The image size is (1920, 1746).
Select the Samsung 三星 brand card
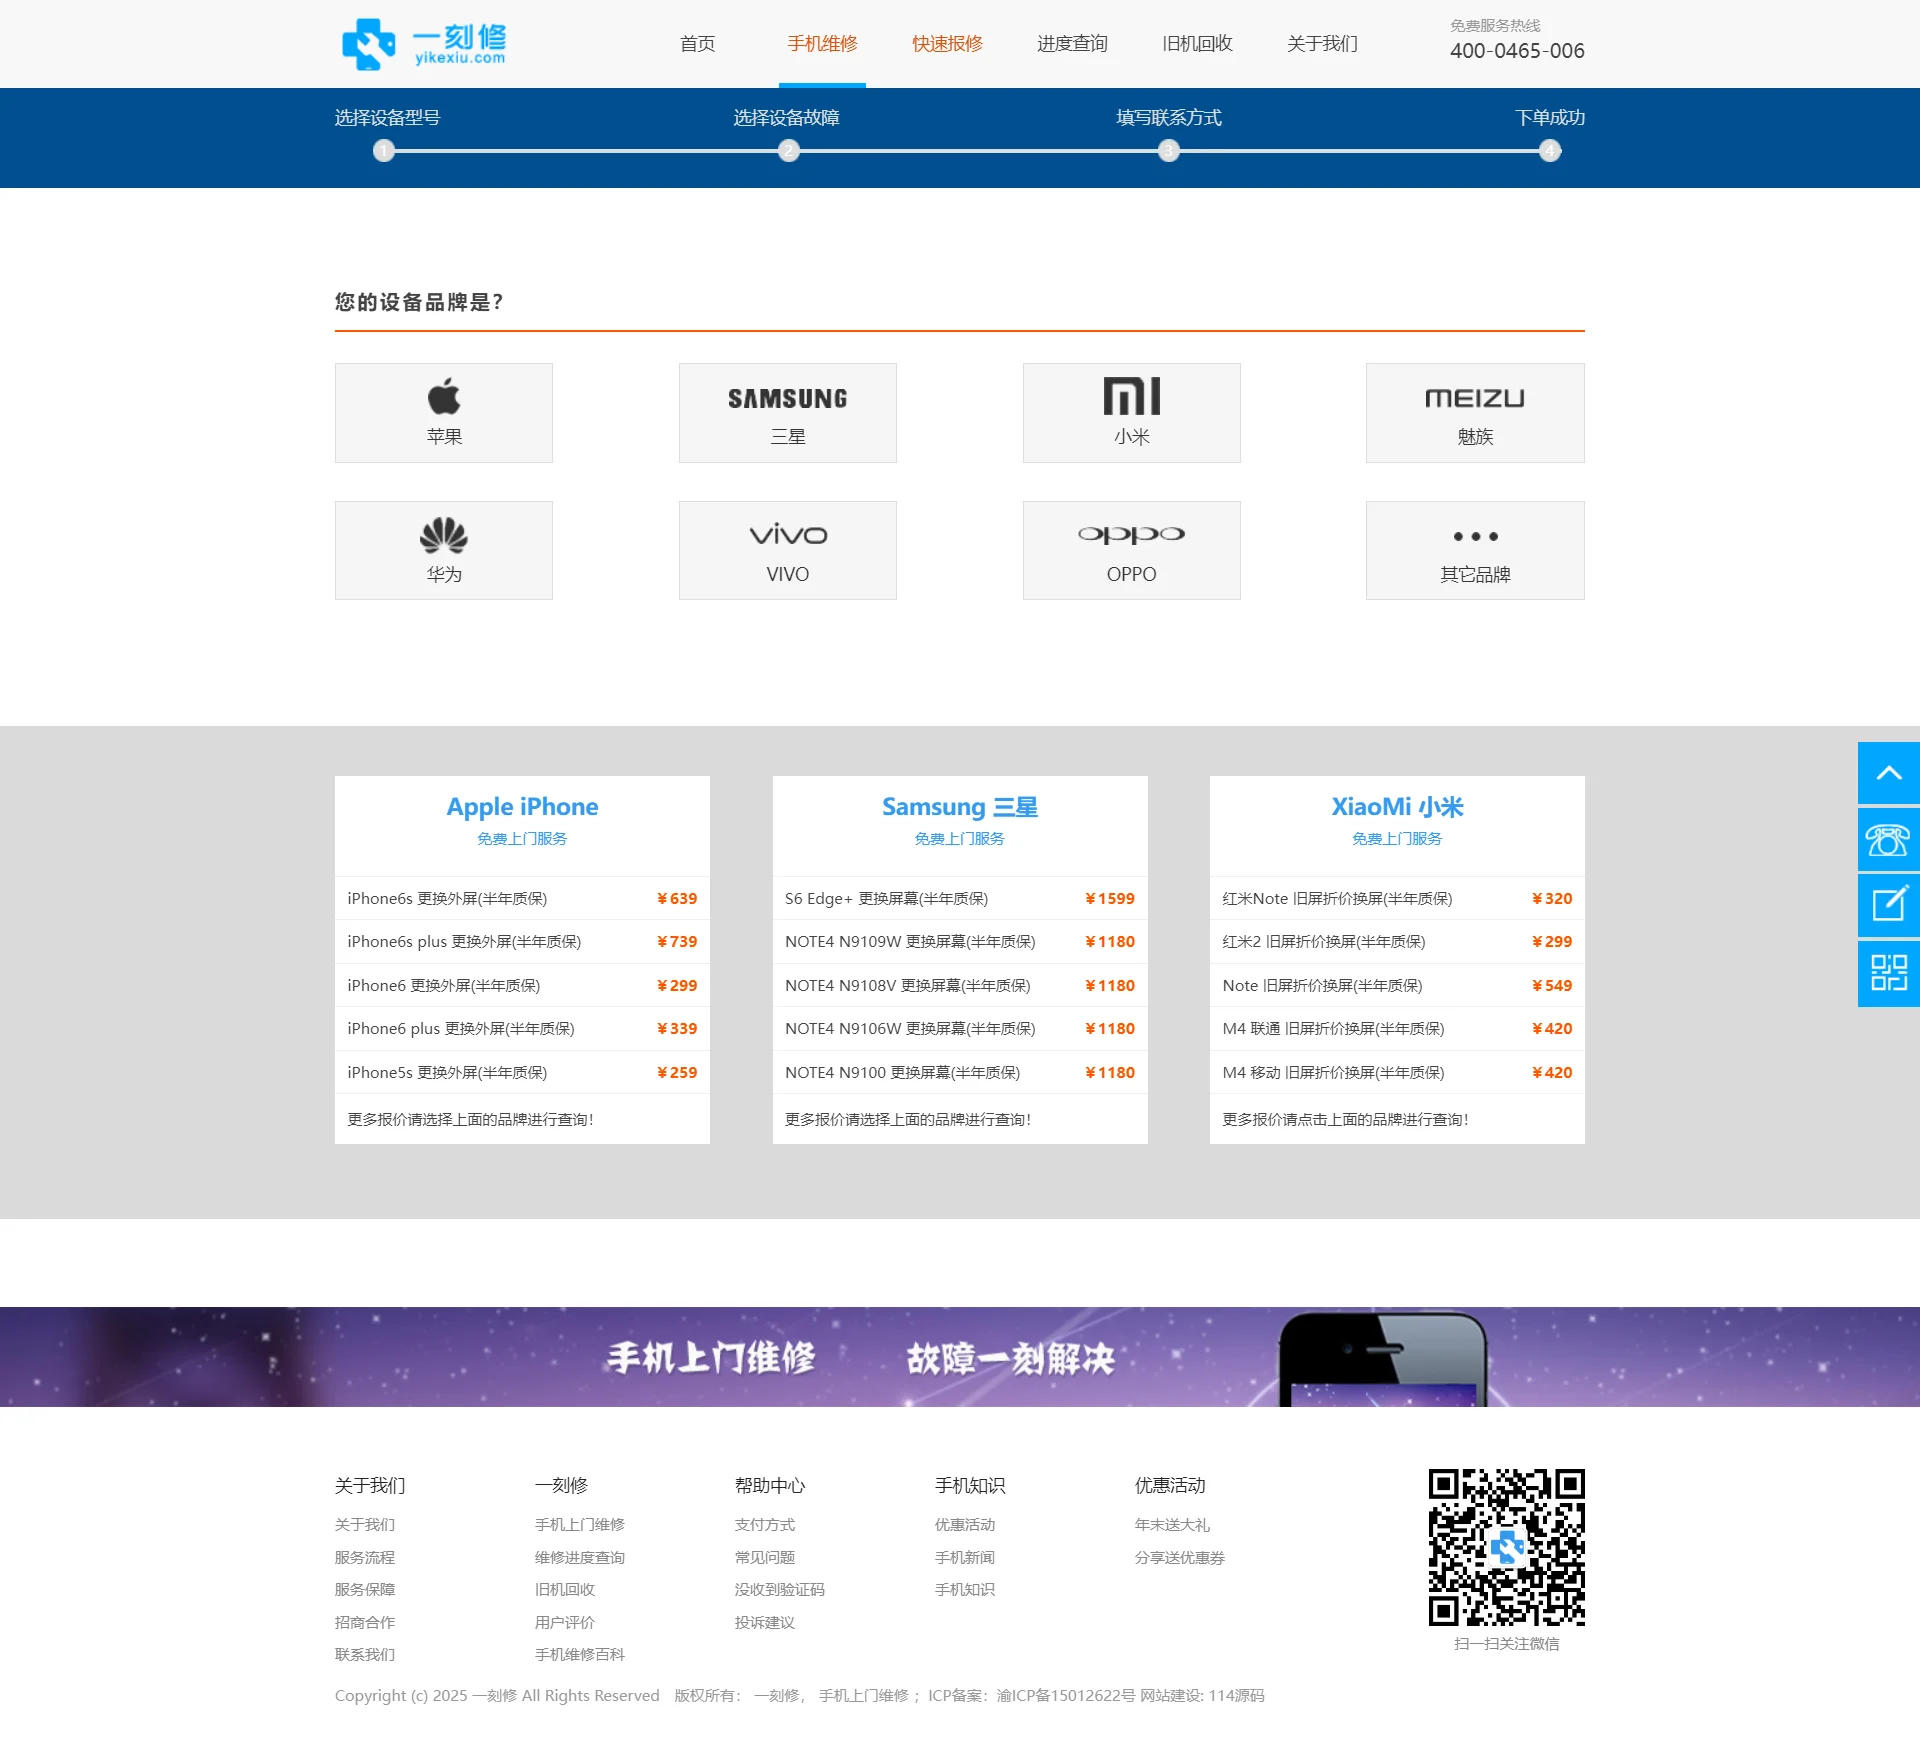[x=787, y=412]
